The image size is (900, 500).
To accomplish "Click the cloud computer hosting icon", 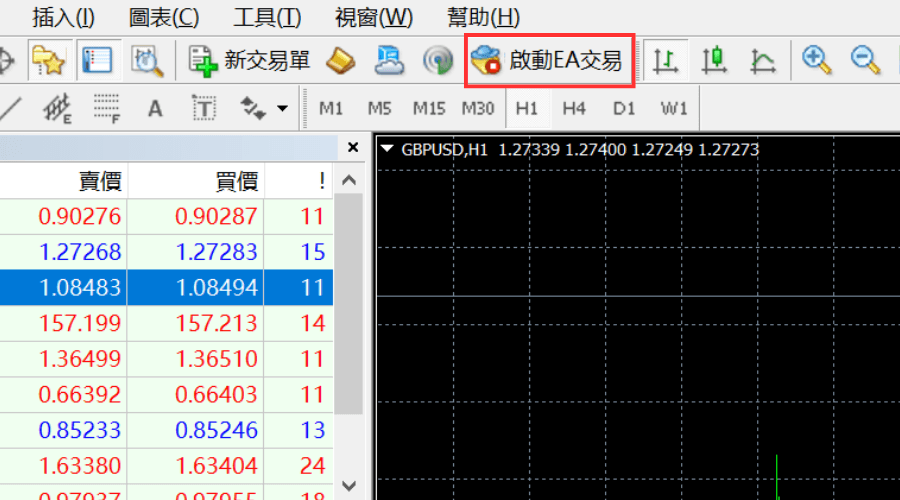I will tap(389, 60).
